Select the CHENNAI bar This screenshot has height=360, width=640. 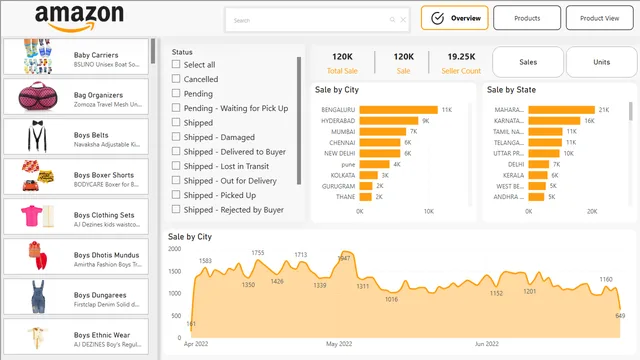point(380,142)
